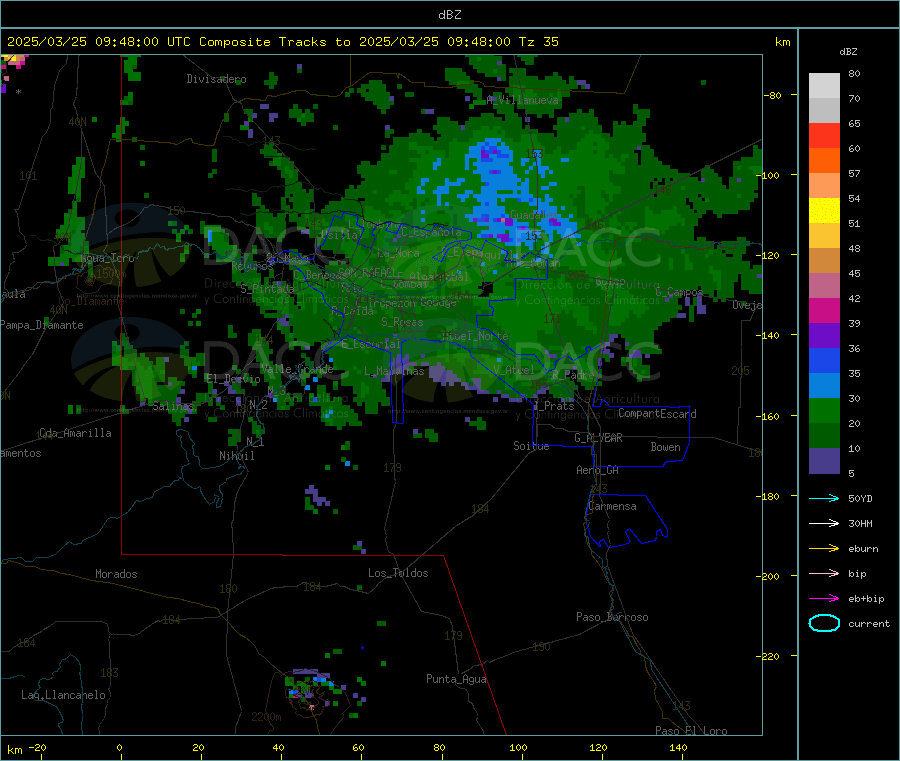Click the 'km' unit label at bottom left
This screenshot has height=761, width=900.
point(15,750)
